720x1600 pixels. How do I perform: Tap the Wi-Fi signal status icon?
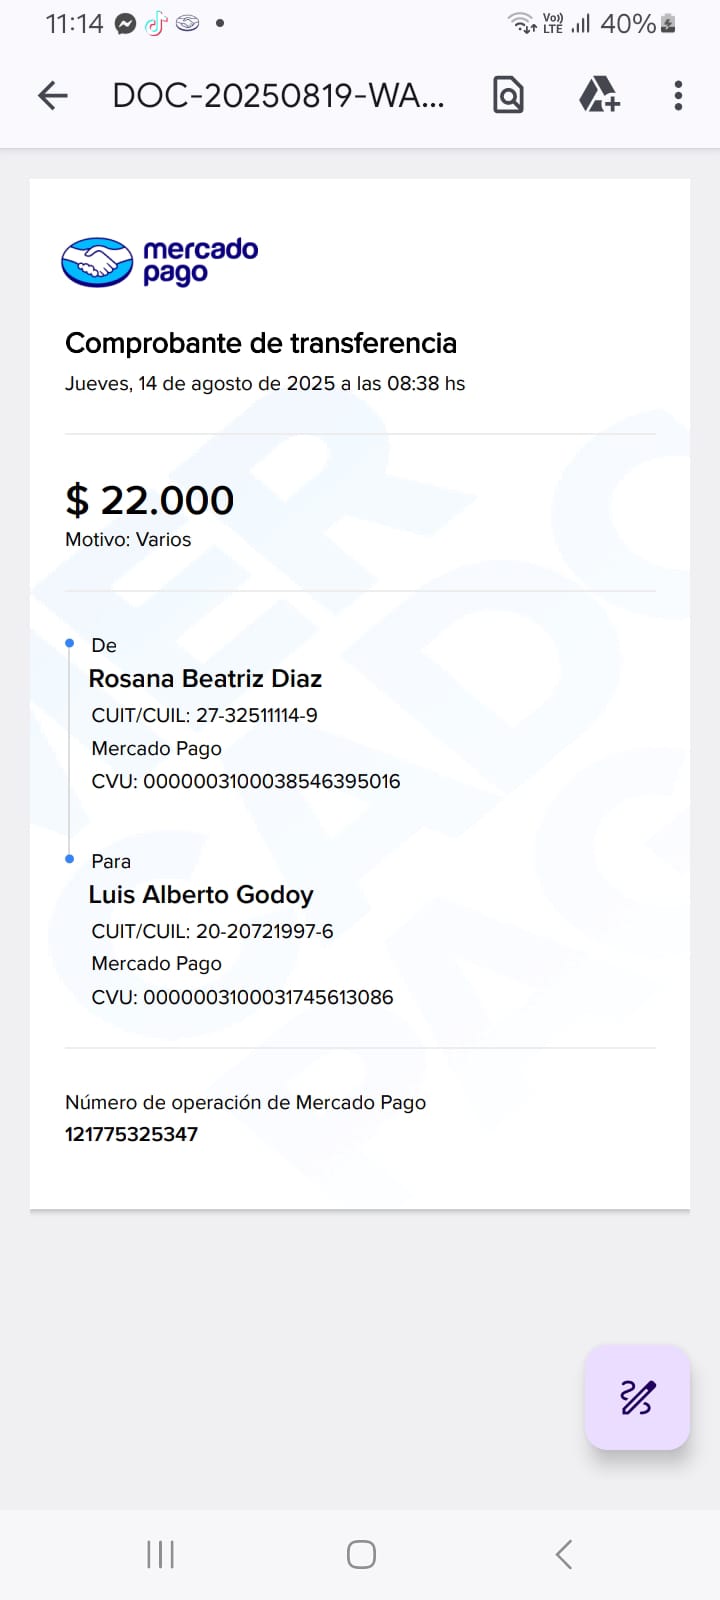[x=522, y=23]
